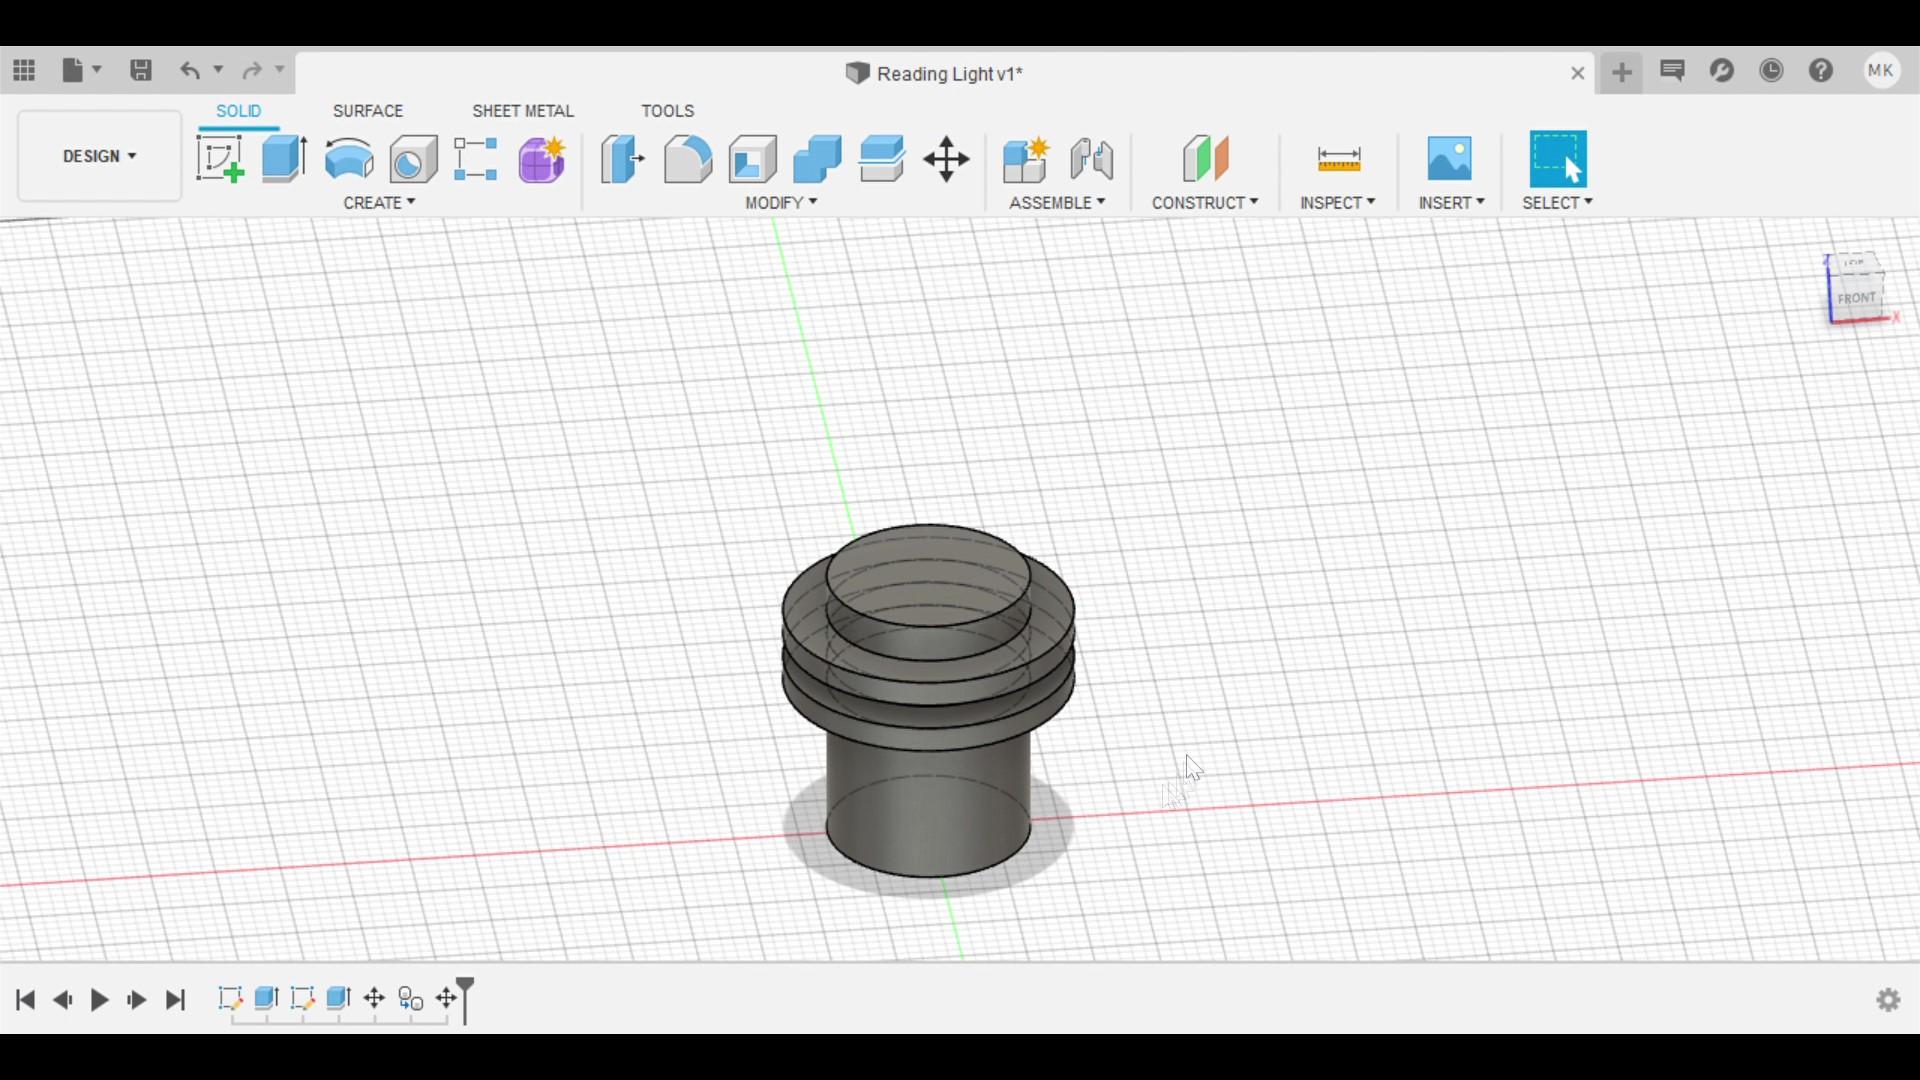Image resolution: width=1920 pixels, height=1080 pixels.
Task: Open the Create Form tool
Action: click(542, 159)
